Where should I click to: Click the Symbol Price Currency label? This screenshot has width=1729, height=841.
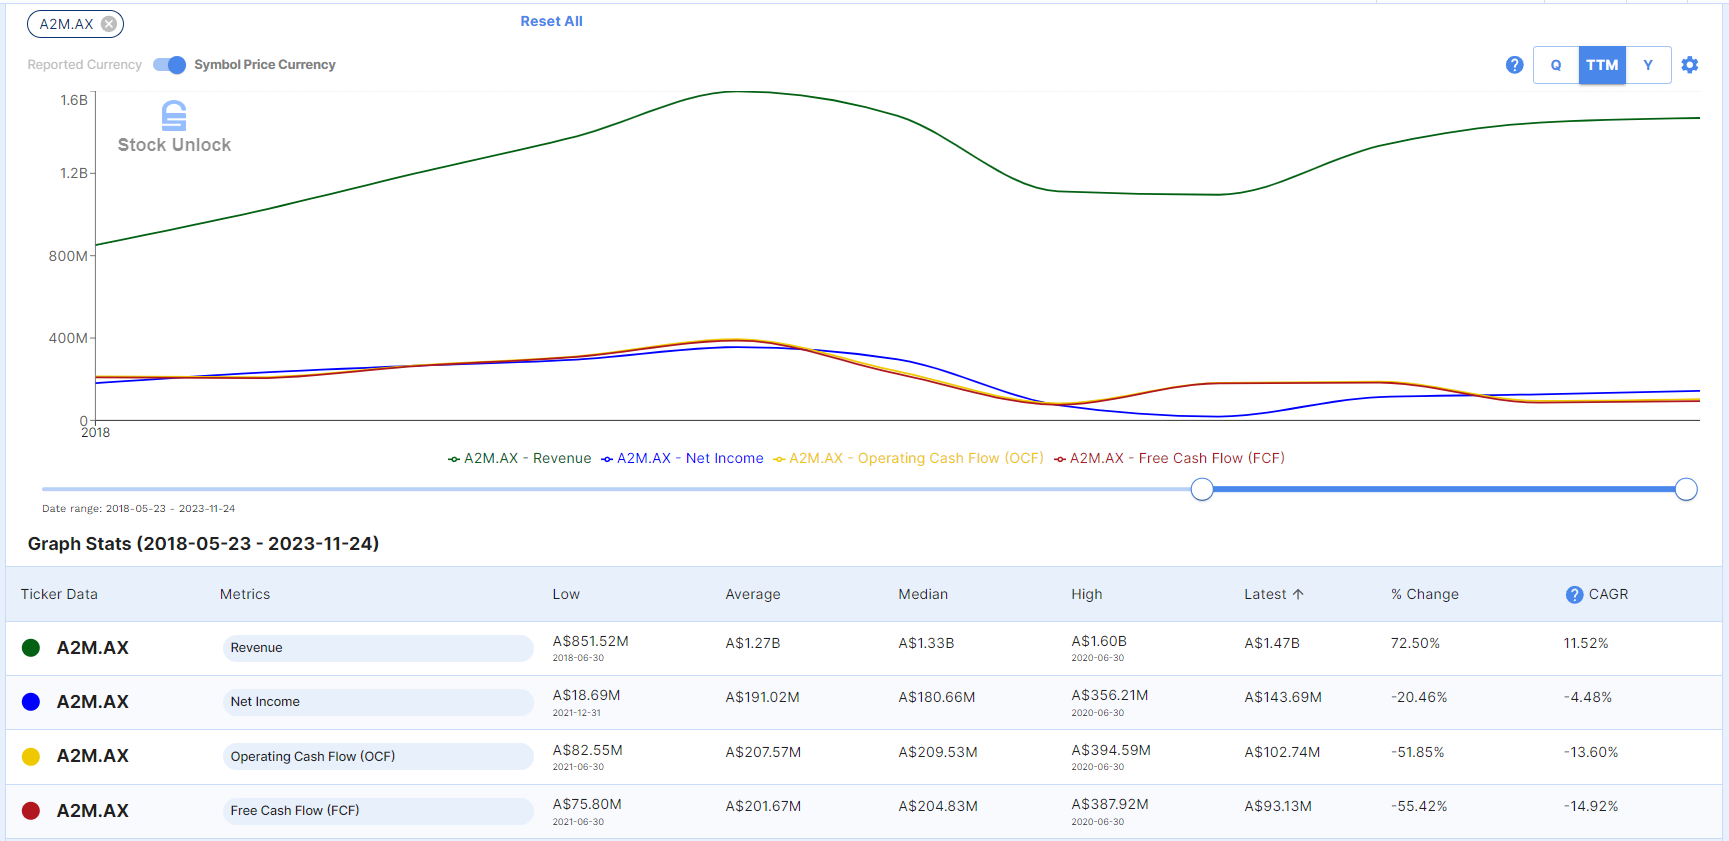(265, 65)
